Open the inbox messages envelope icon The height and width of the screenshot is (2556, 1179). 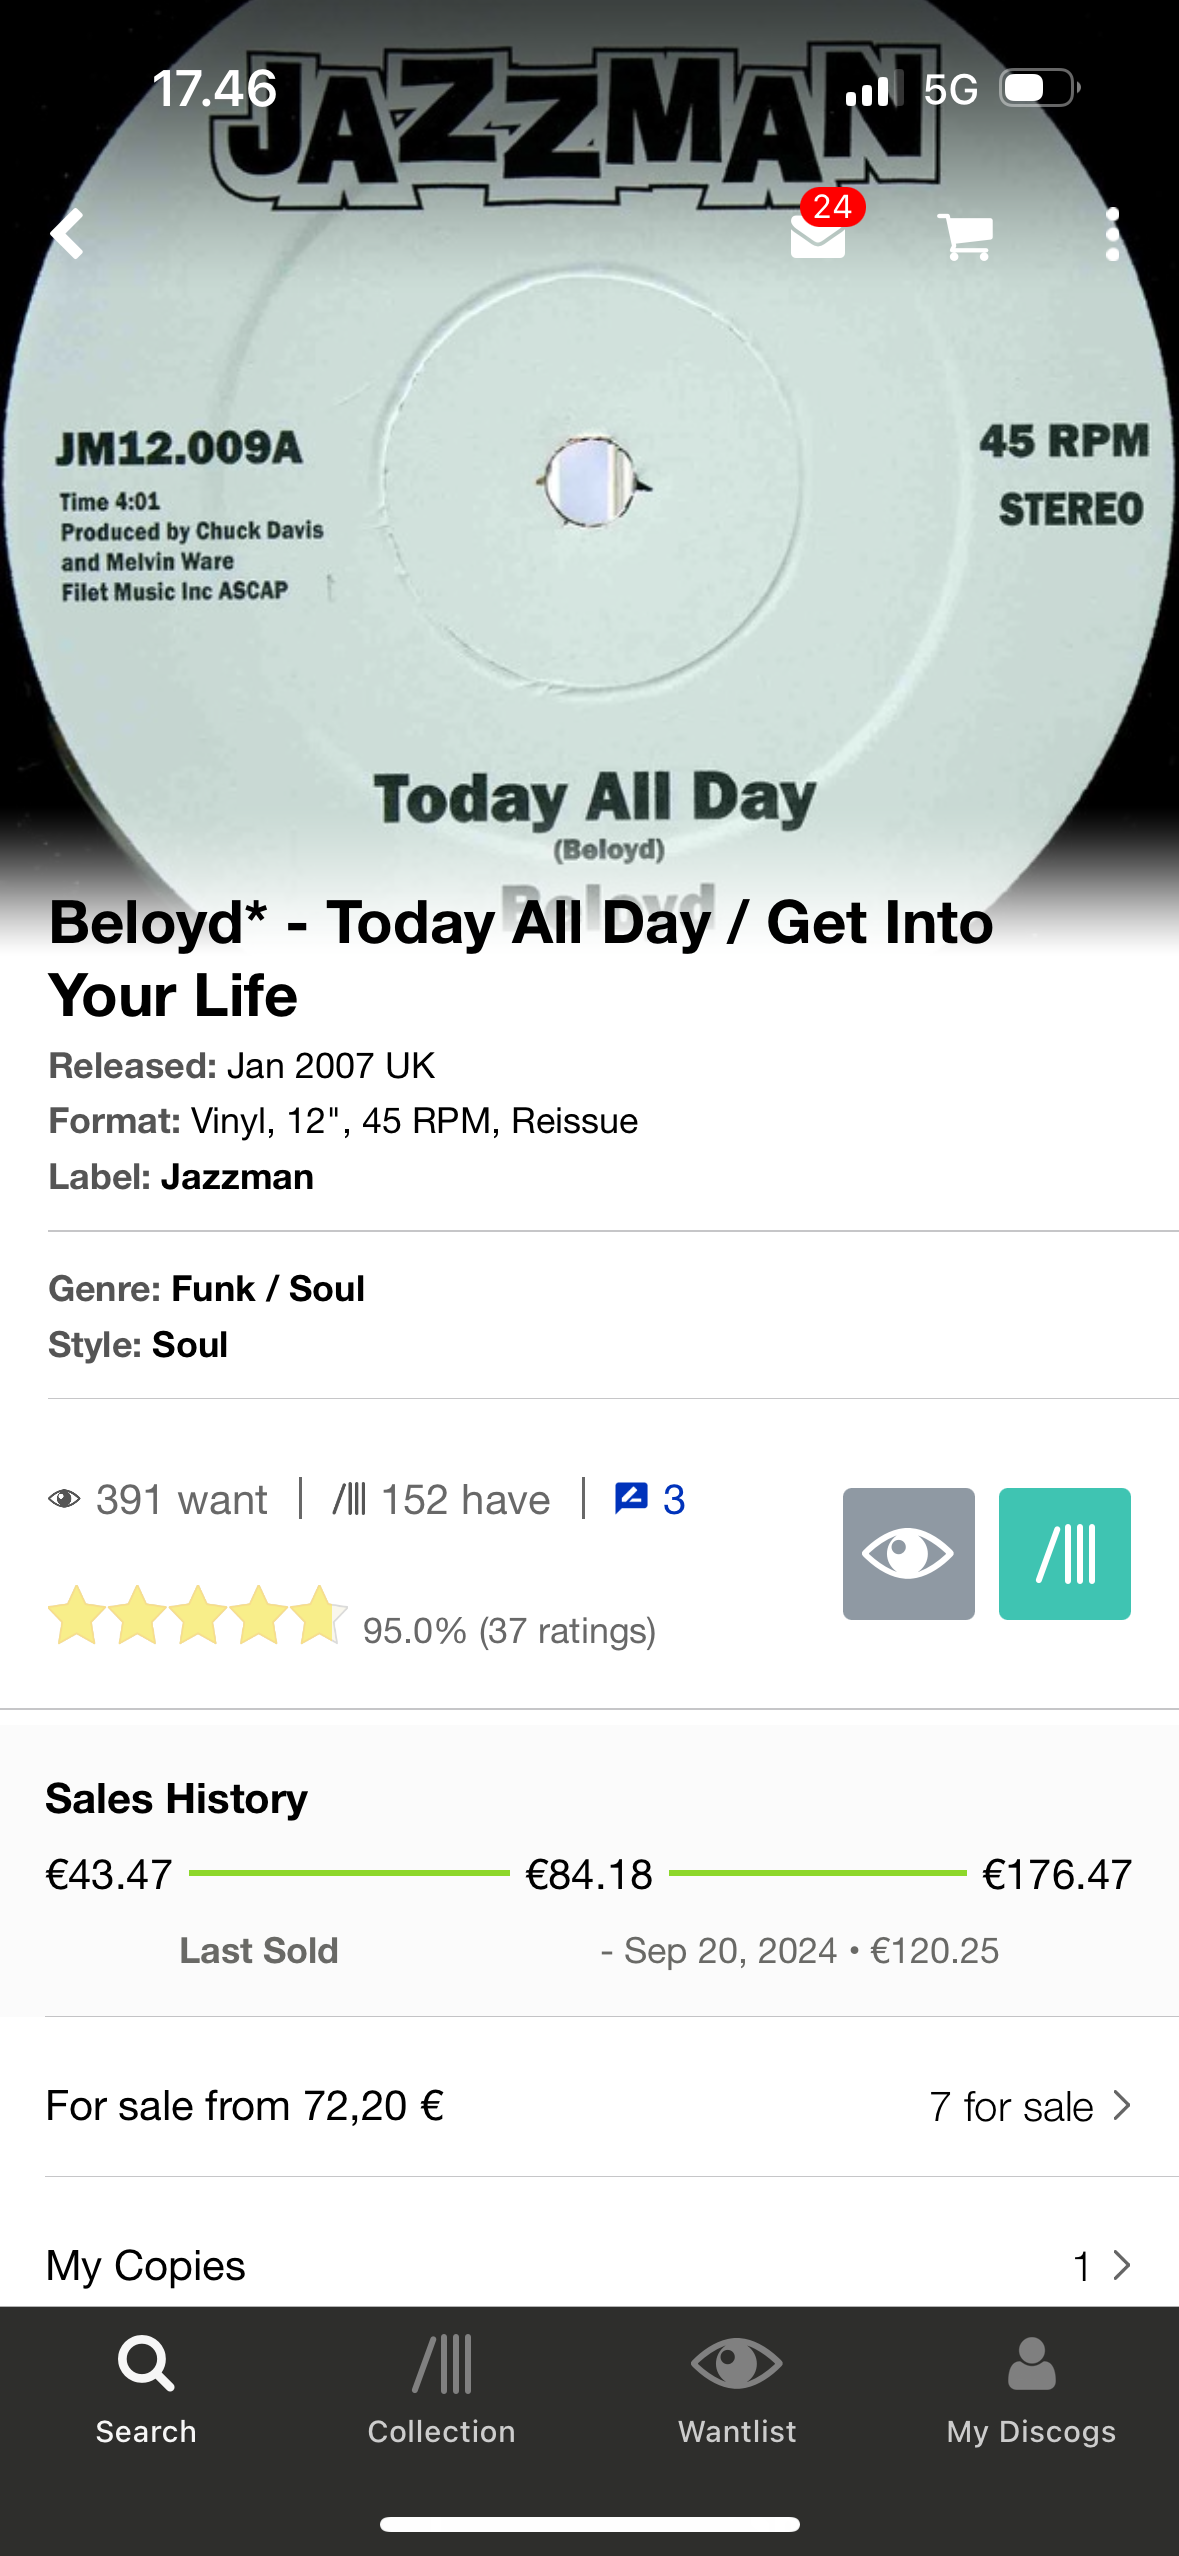point(819,236)
